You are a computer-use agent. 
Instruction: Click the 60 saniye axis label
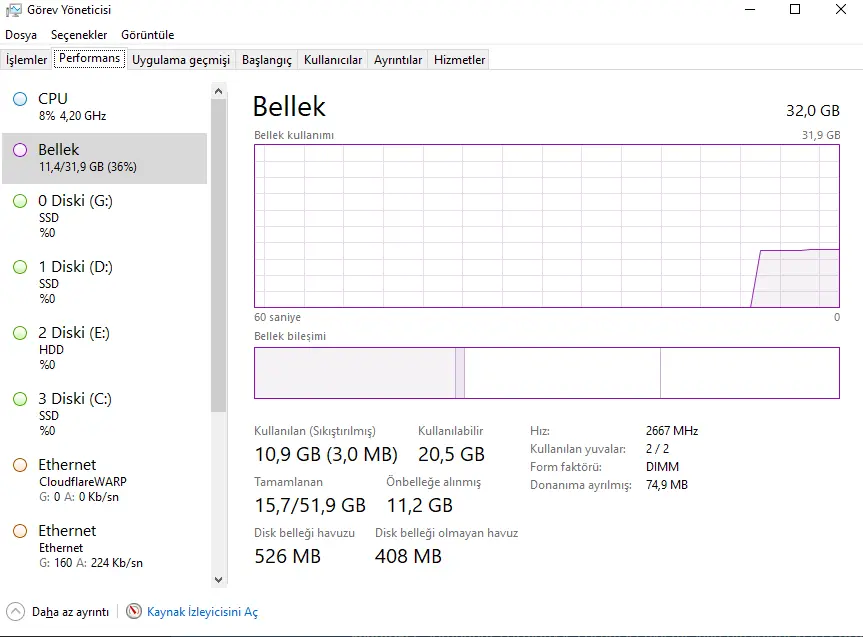277,317
